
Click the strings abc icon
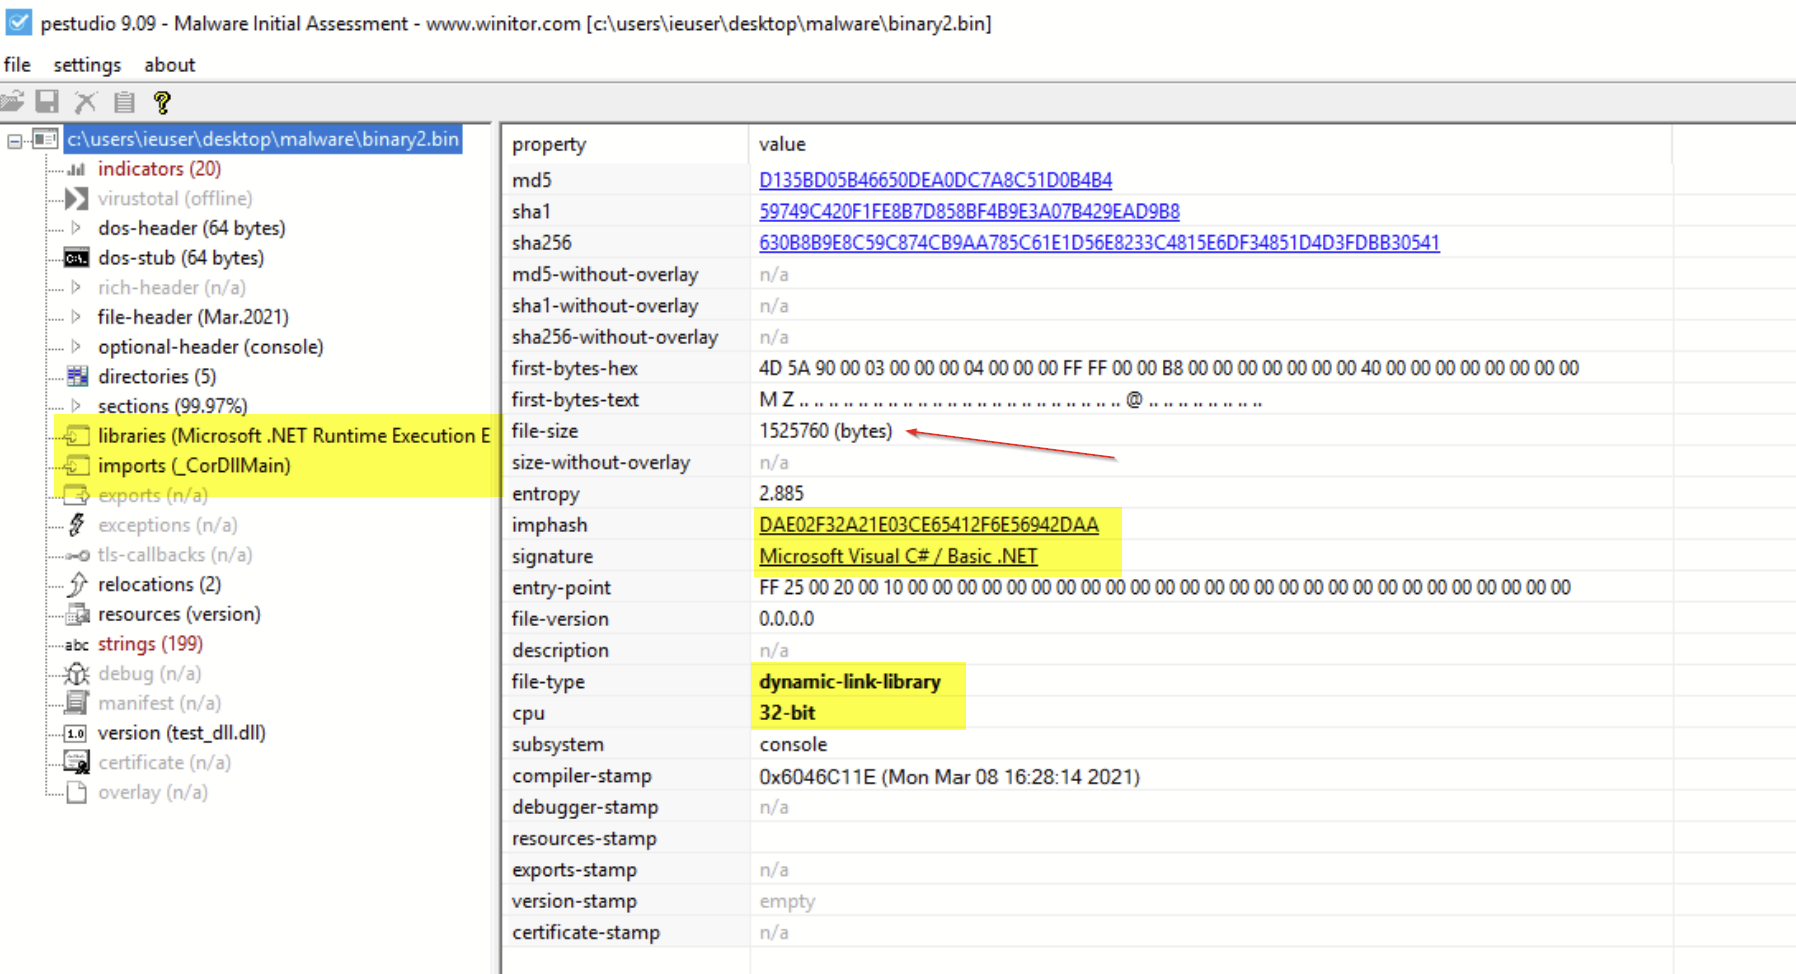tap(77, 645)
